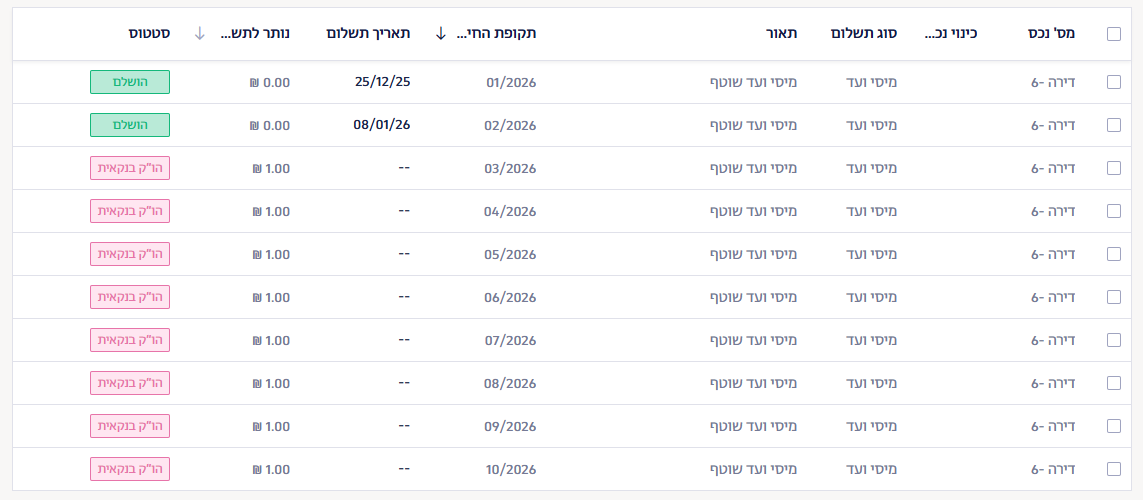Viewport: 1143px width, 500px height.
Task: Click the תאור column header
Action: (782, 33)
